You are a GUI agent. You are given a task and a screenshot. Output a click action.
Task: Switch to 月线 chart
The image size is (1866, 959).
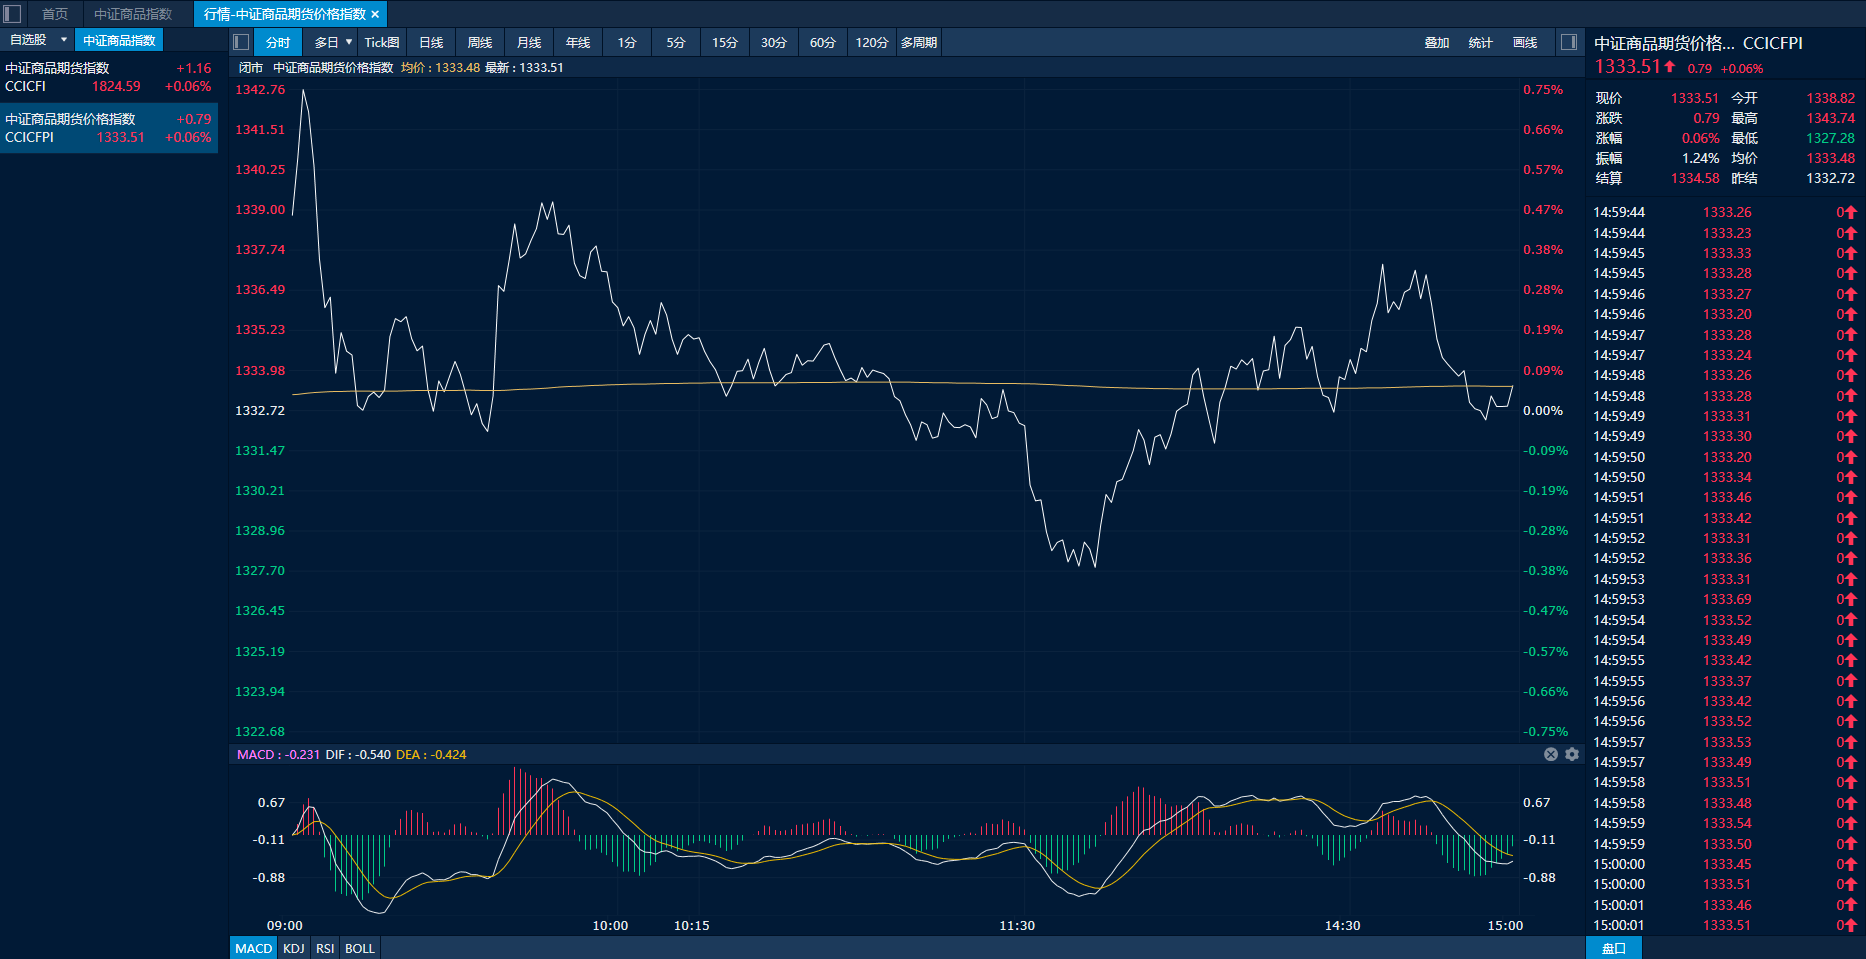click(529, 42)
